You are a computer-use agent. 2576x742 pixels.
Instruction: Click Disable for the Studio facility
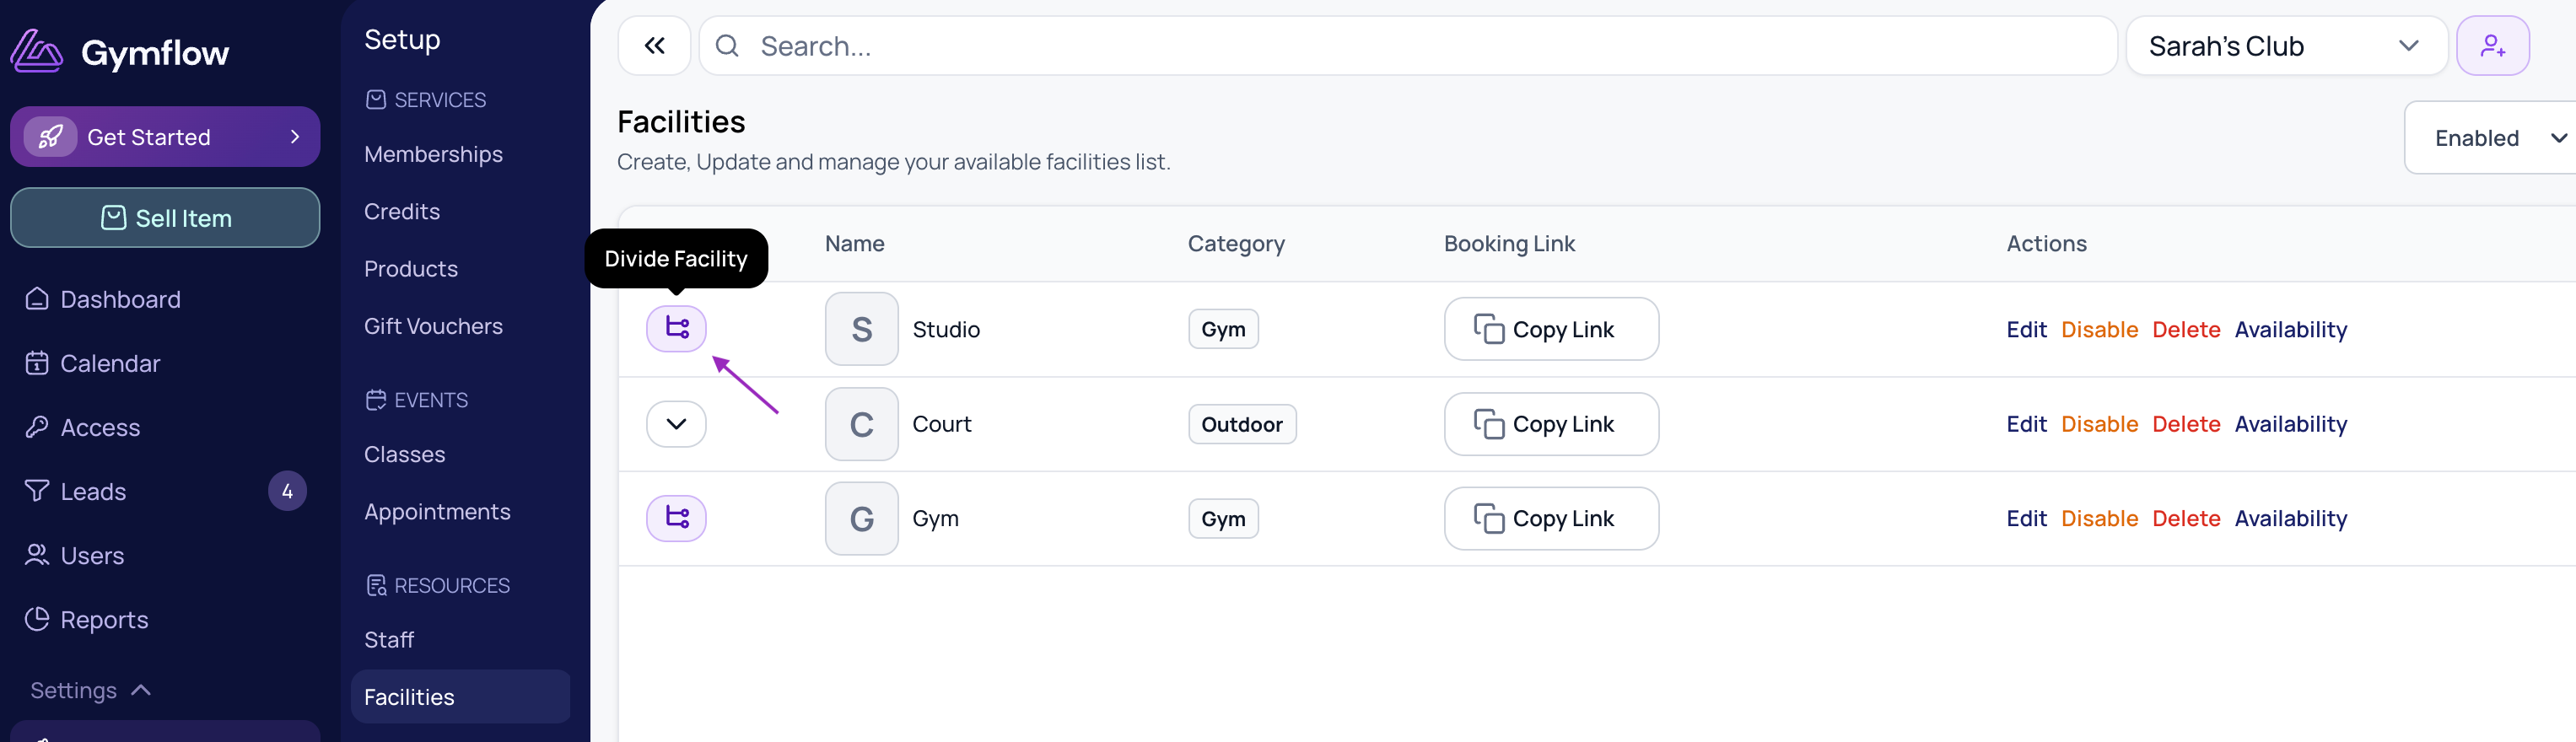click(x=2099, y=330)
